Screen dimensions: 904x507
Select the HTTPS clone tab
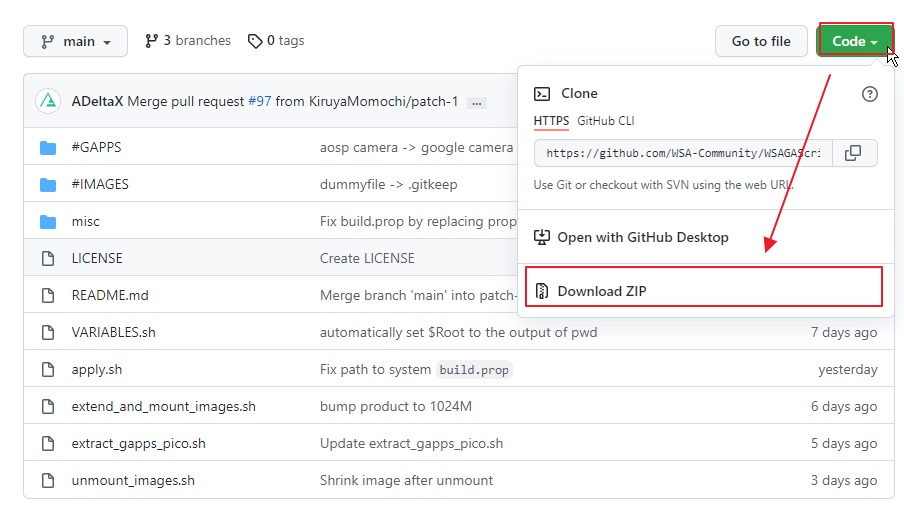[551, 121]
